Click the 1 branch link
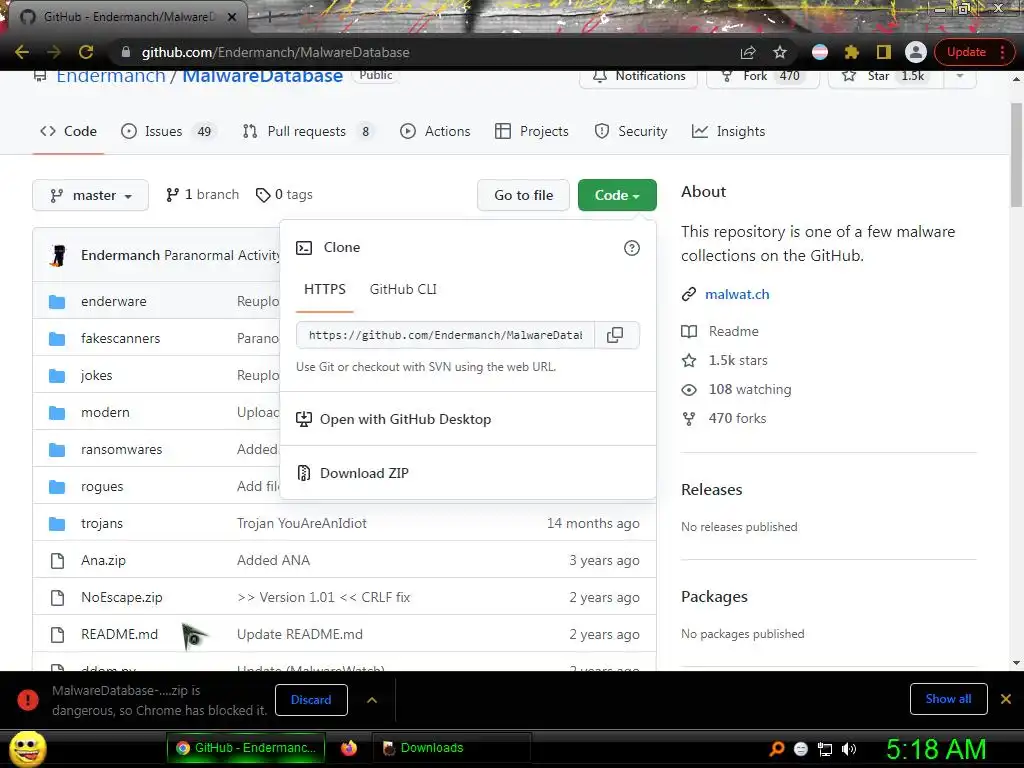The height and width of the screenshot is (768, 1024). (x=202, y=195)
